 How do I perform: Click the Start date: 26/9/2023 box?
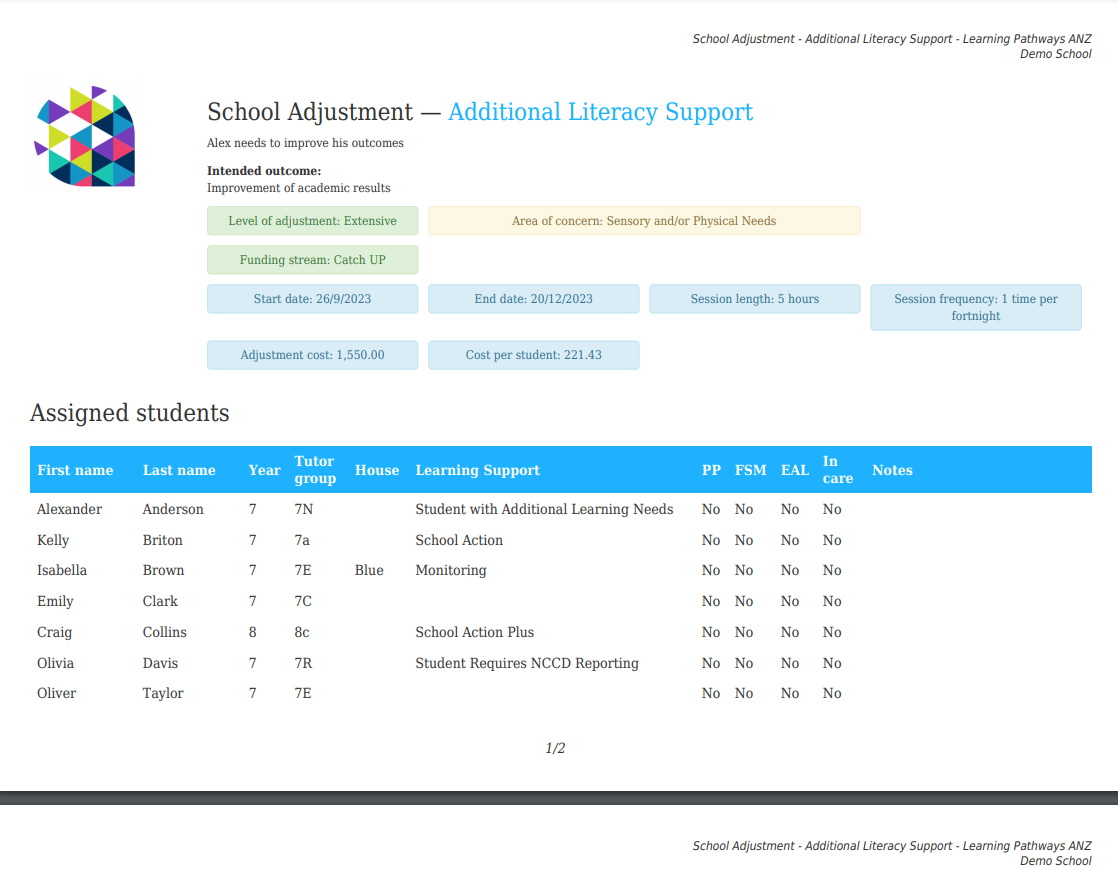point(312,300)
